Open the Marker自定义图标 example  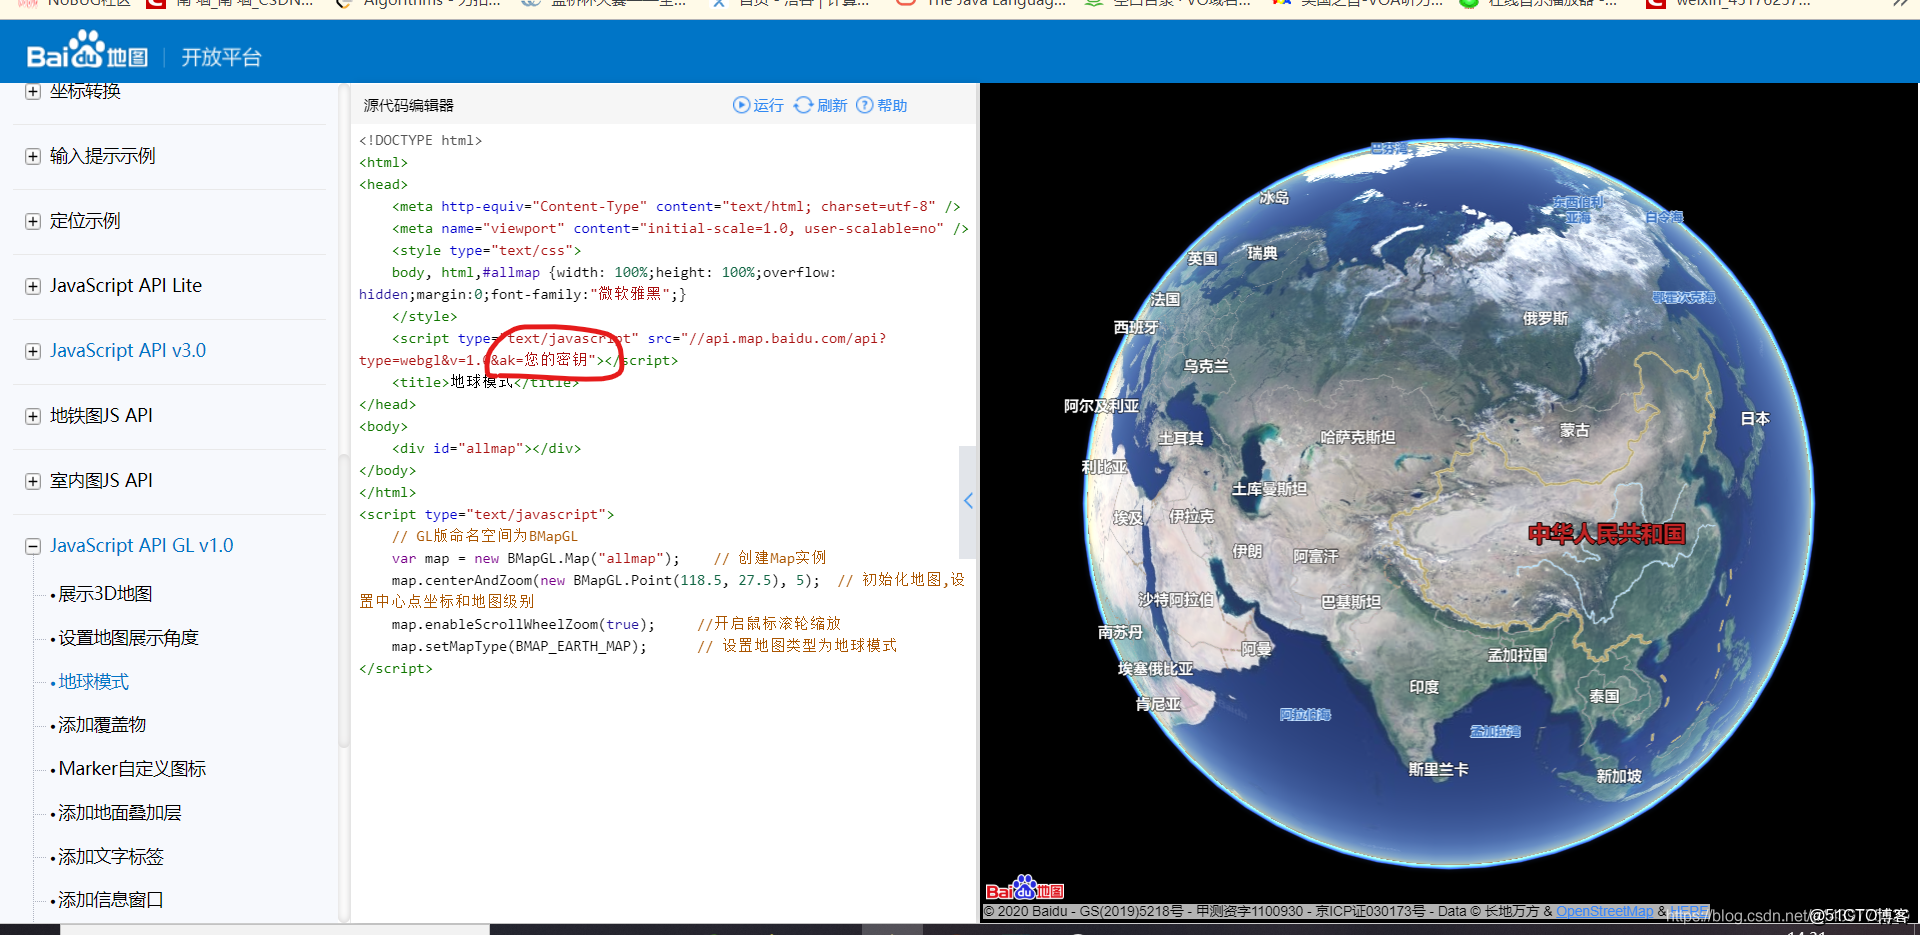pyautogui.click(x=132, y=769)
